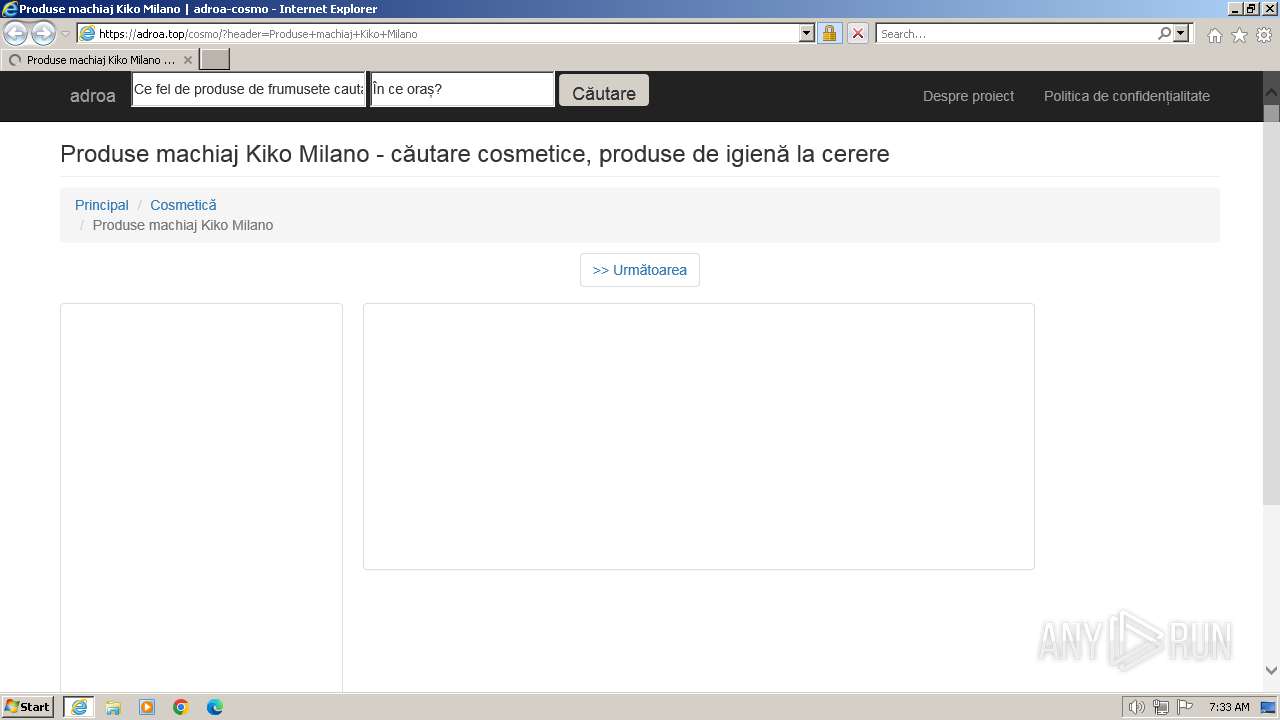1280x720 pixels.
Task: Open Favorites star icon
Action: click(1239, 35)
